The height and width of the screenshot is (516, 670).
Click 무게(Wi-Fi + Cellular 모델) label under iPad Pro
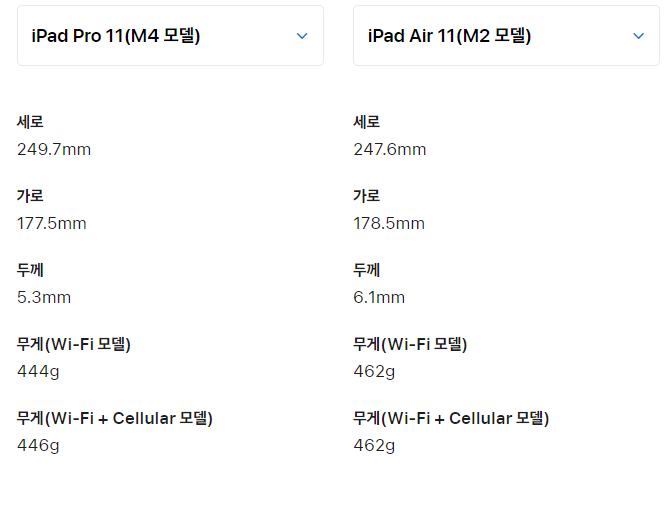[x=115, y=418]
